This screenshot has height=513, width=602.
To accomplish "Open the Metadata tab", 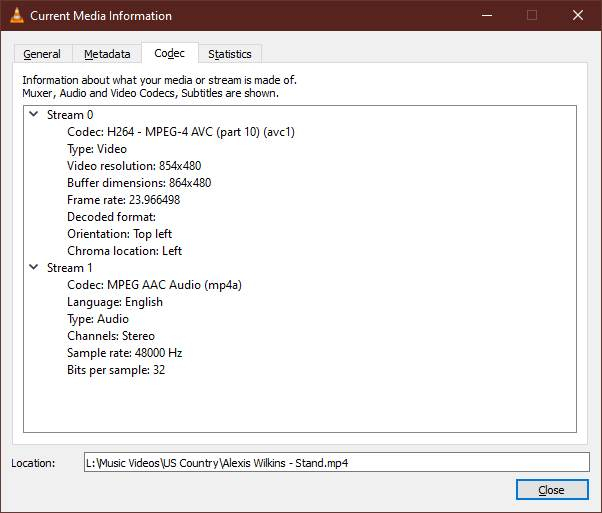I will point(107,54).
